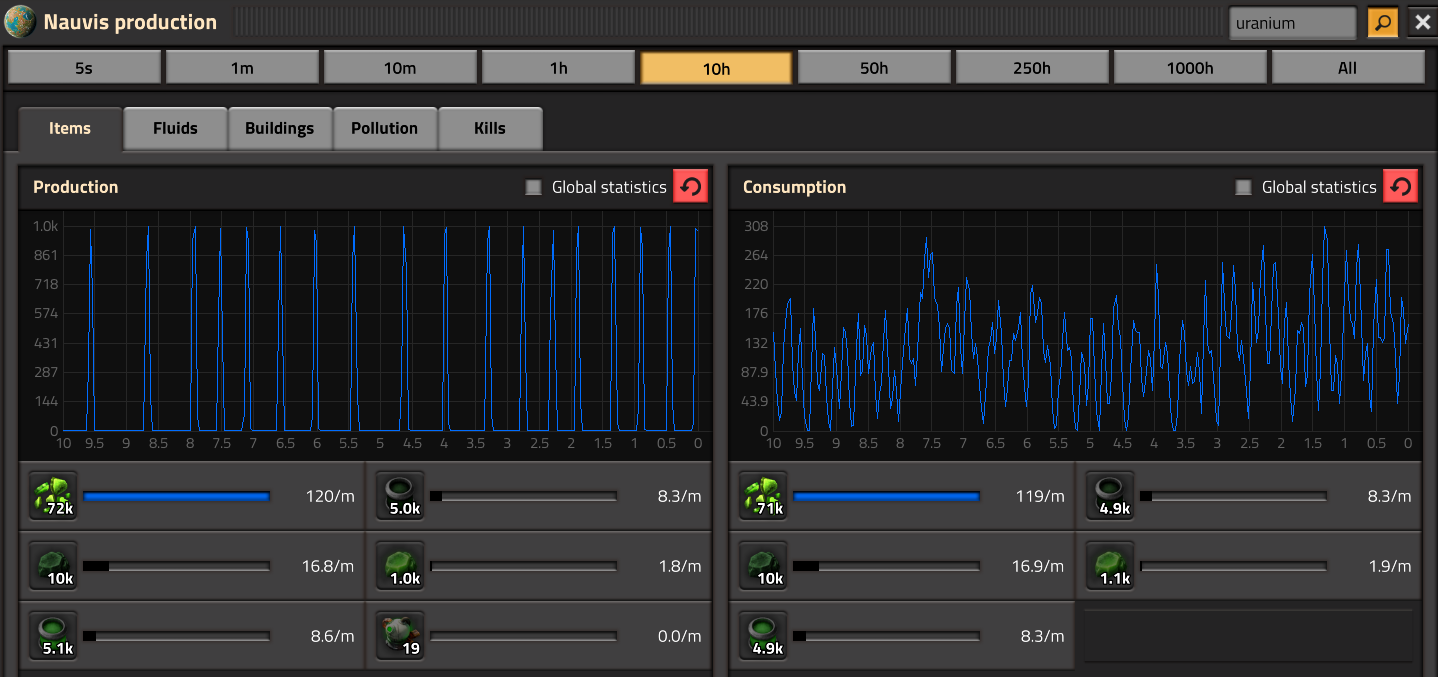
Task: Click the orange search magnifier icon
Action: point(1383,22)
